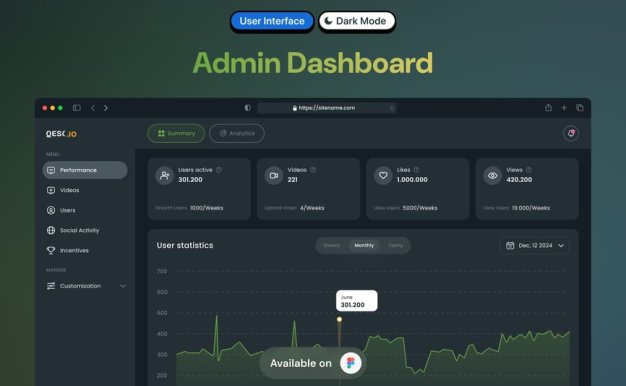626x386 pixels.
Task: Go forward with the browser forward arrow
Action: (106, 108)
